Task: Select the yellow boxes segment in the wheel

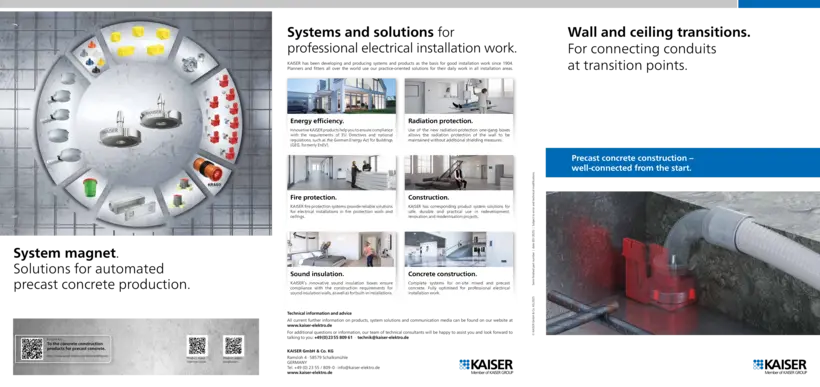Action: 139,42
